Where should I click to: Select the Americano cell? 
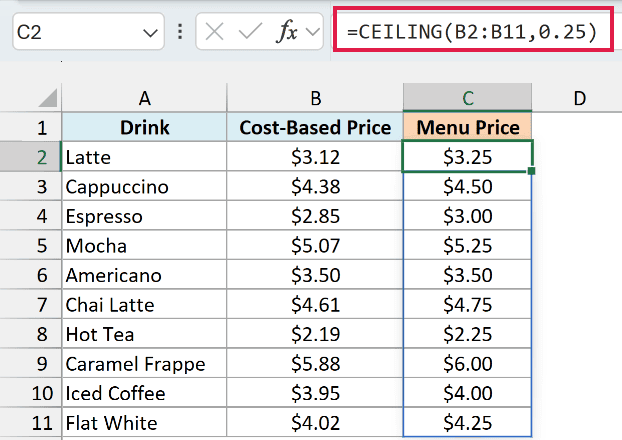coord(144,275)
